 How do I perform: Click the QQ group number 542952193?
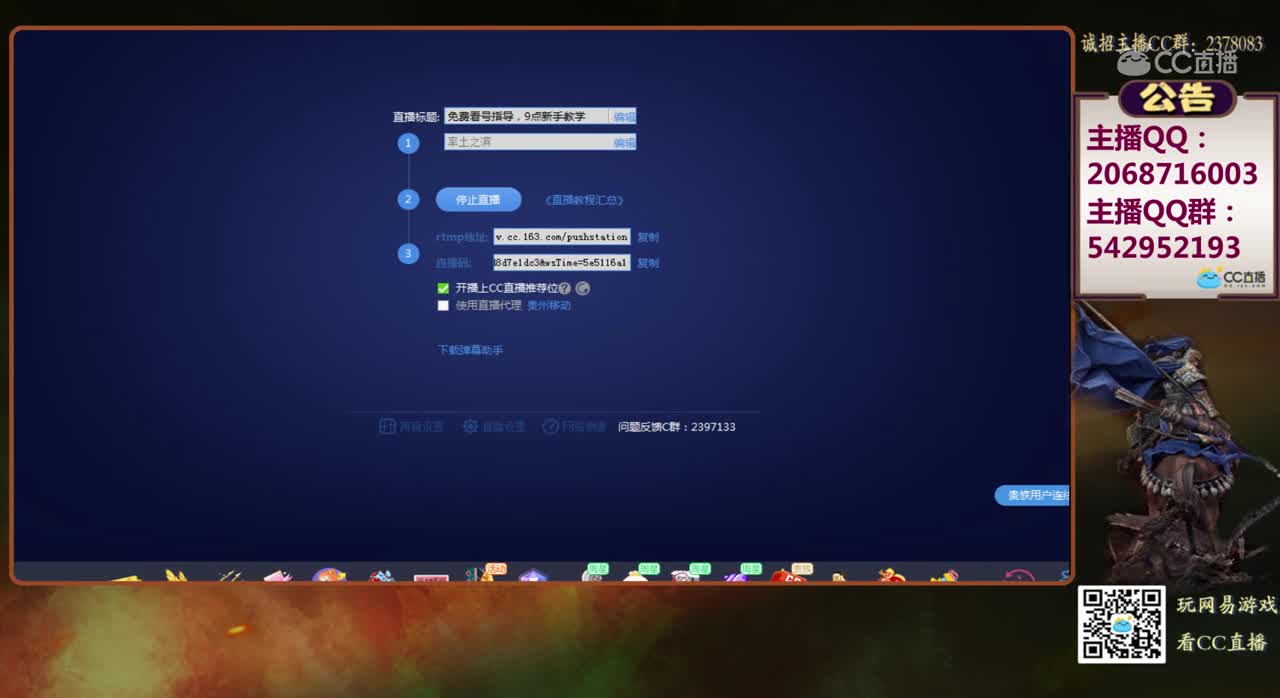click(x=1164, y=247)
